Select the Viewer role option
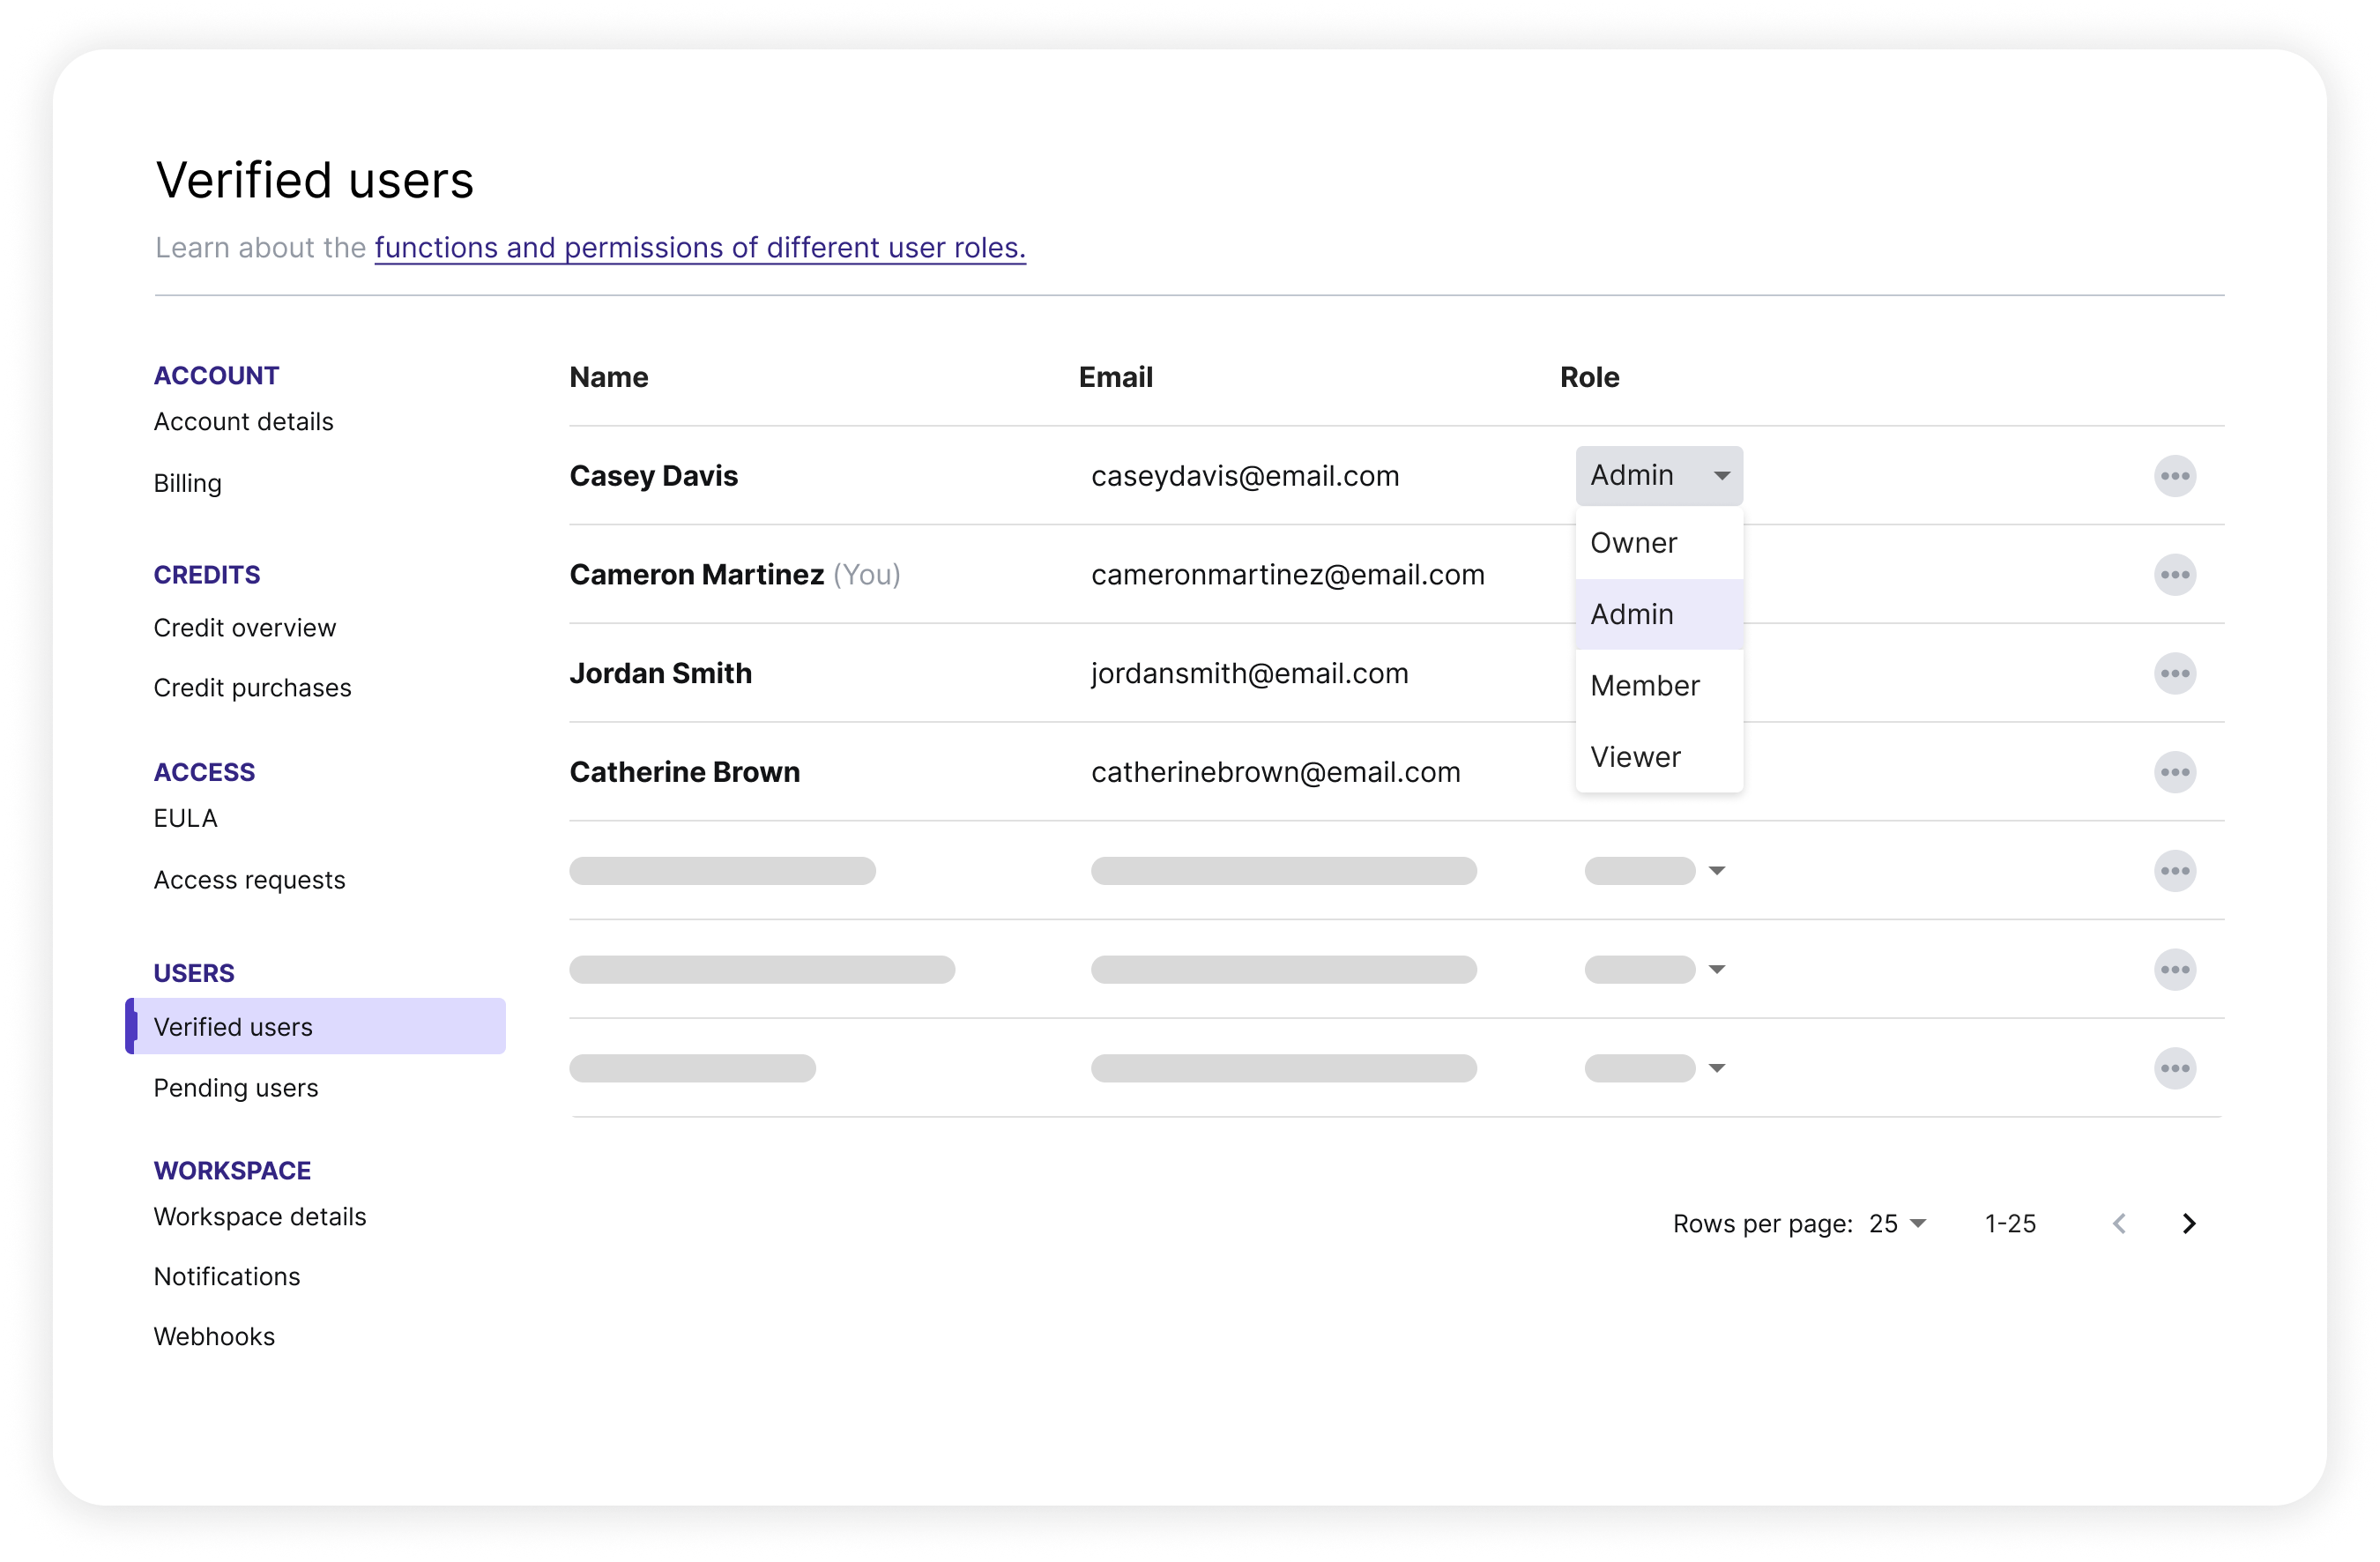 1634,757
